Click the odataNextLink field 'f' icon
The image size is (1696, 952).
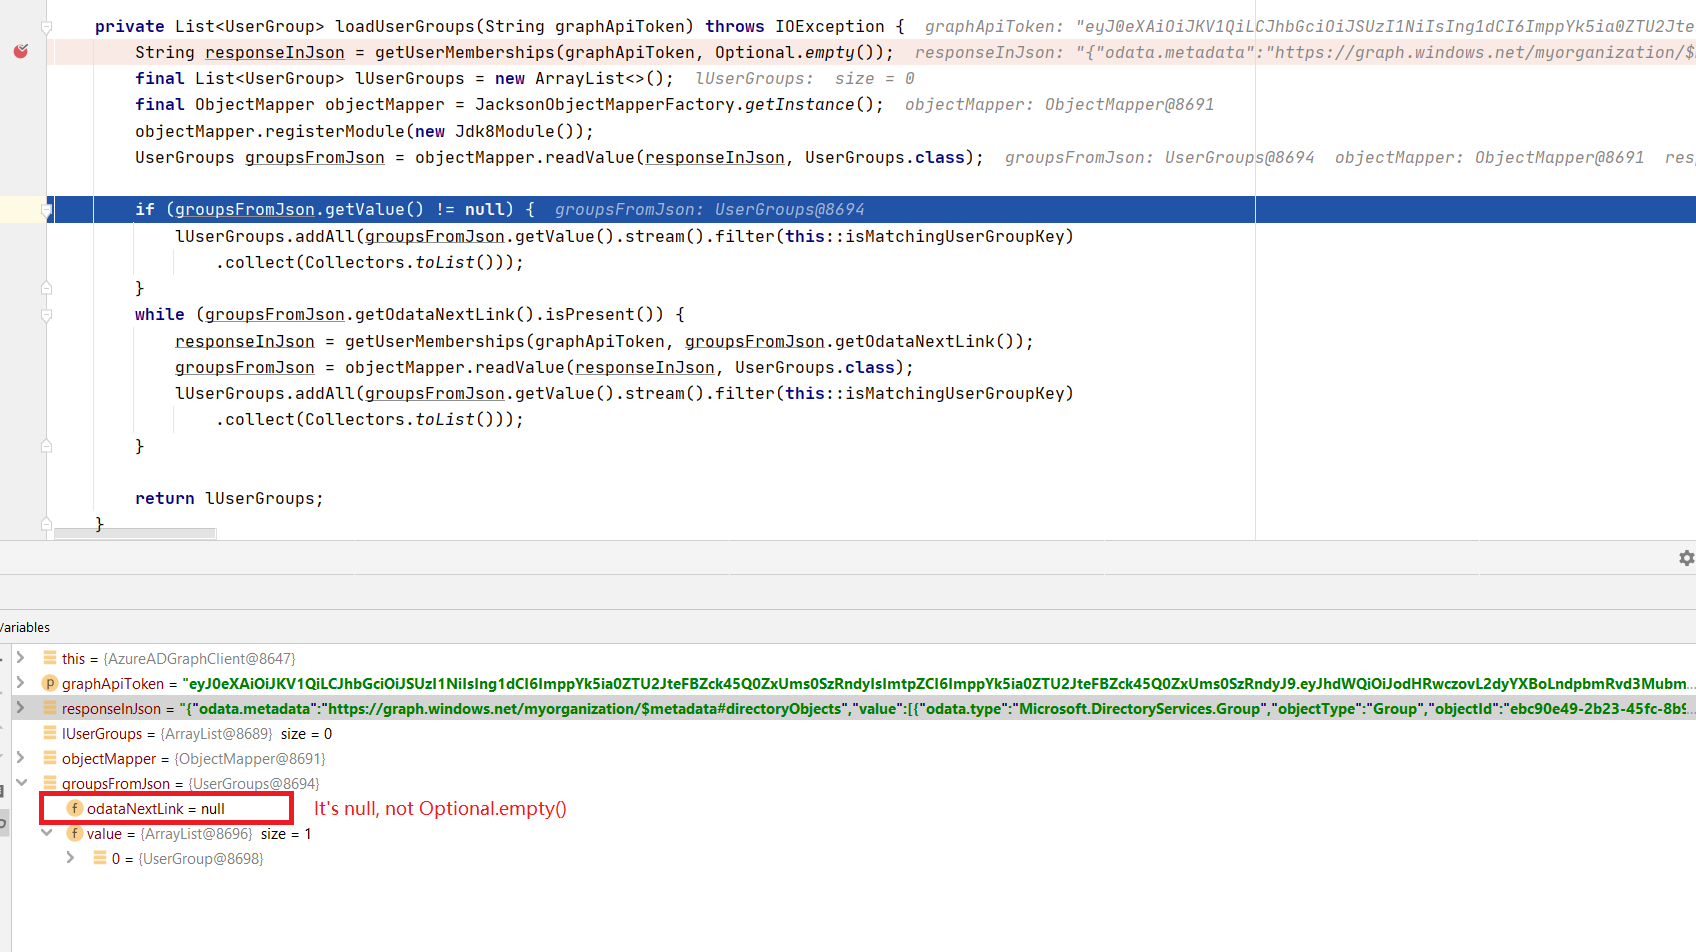click(75, 808)
